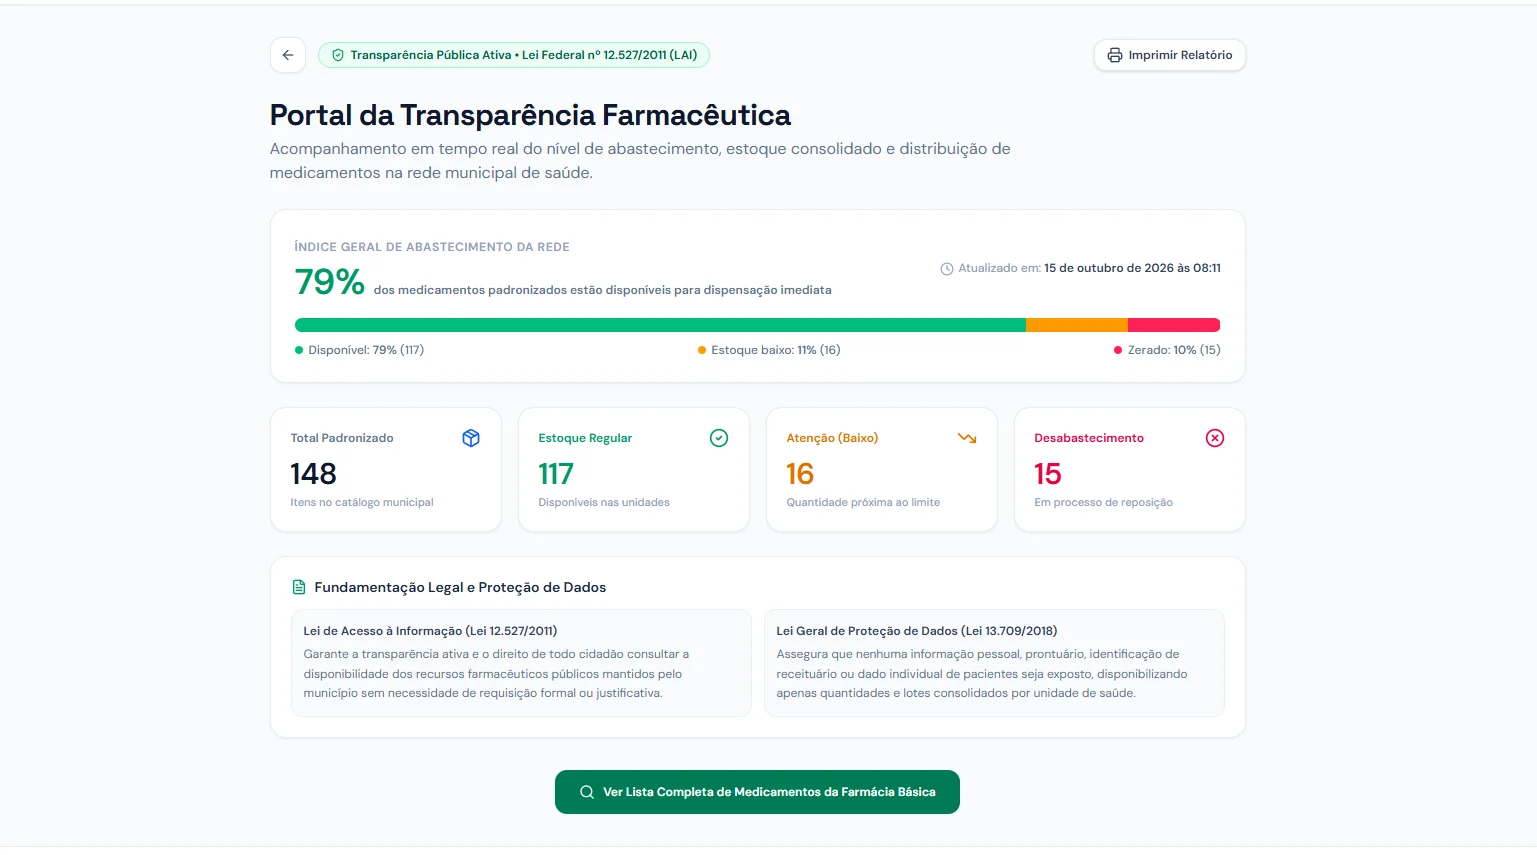Open the full list of Farmácia Básica medications
The width and height of the screenshot is (1537, 855).
pos(757,792)
